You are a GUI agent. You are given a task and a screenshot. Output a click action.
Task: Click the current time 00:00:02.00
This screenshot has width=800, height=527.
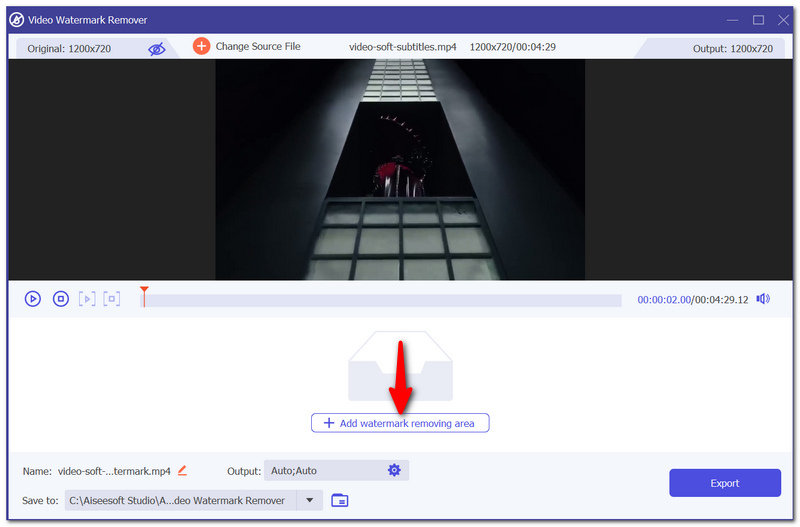[x=664, y=299]
